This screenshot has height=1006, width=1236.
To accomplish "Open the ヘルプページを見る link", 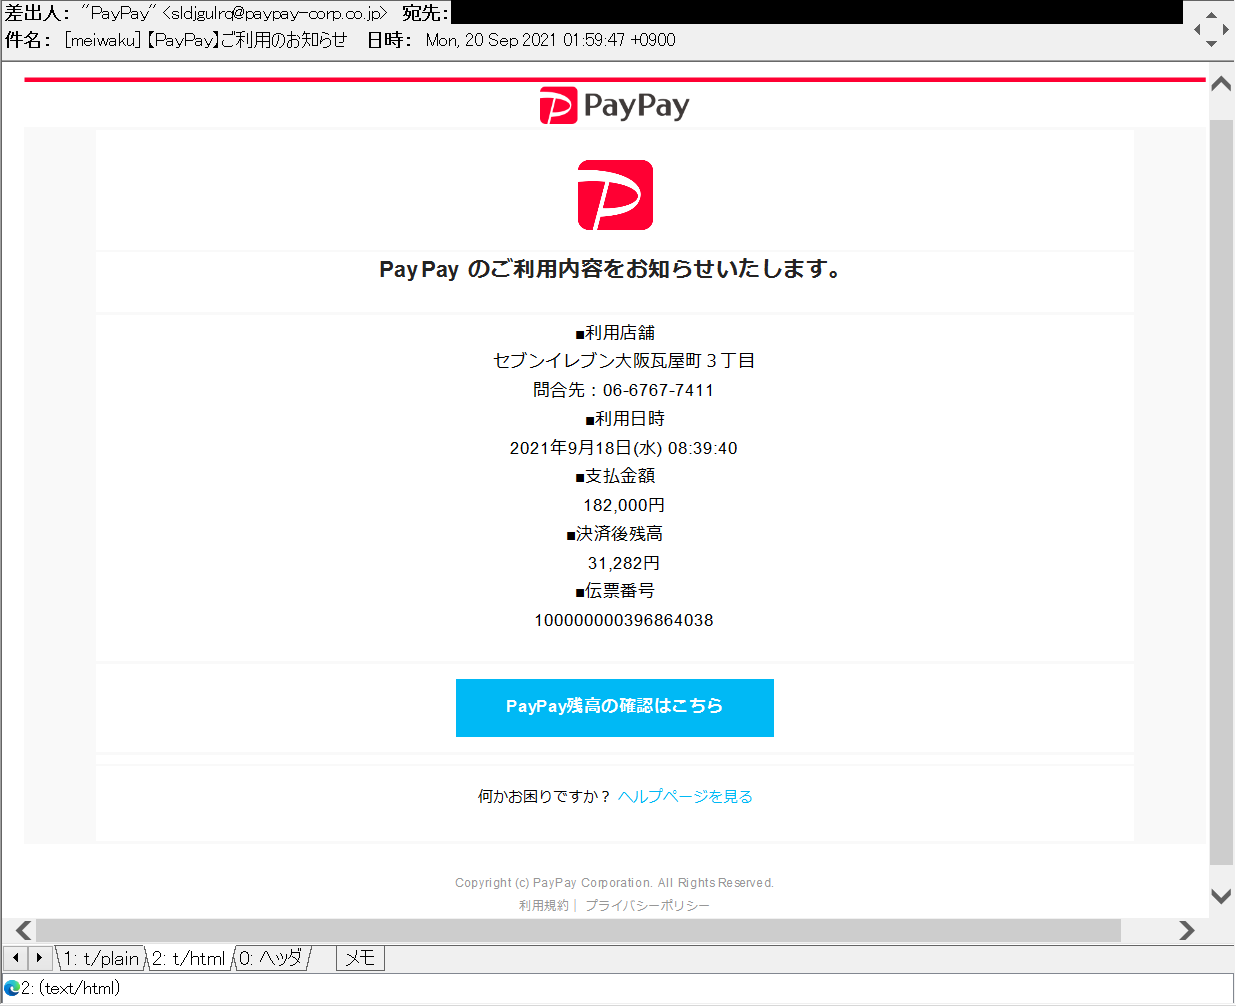I will pos(685,797).
